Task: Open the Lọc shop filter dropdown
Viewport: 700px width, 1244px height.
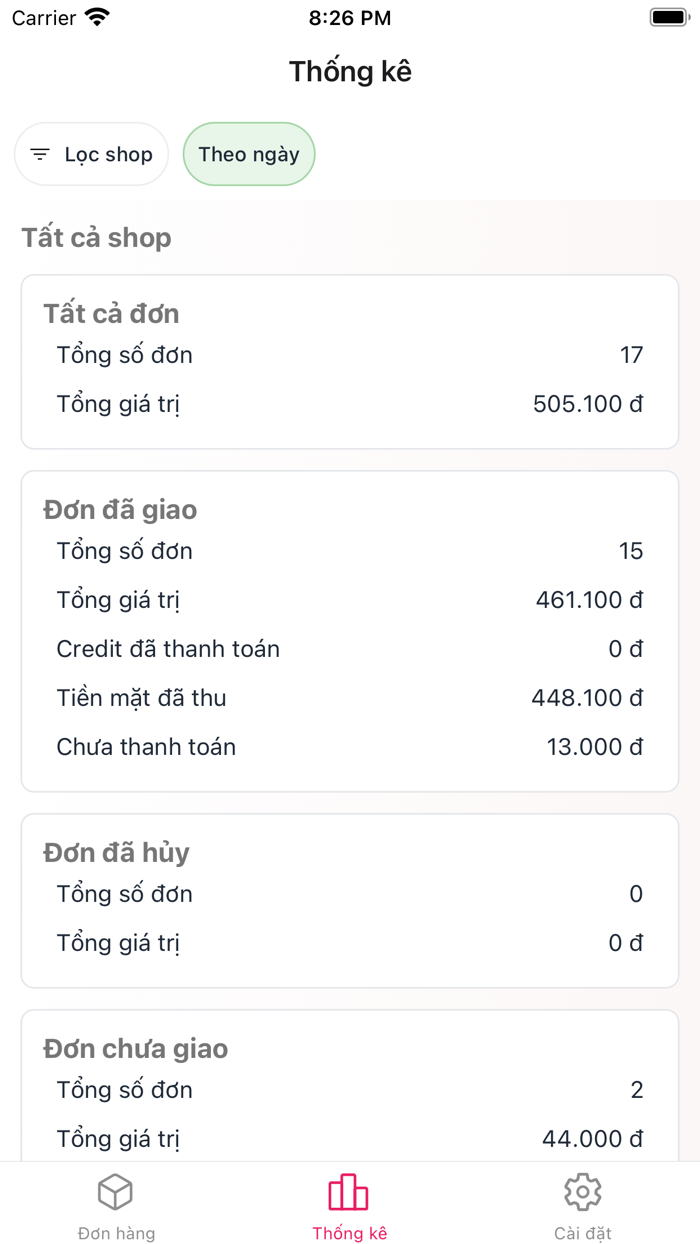Action: point(92,154)
